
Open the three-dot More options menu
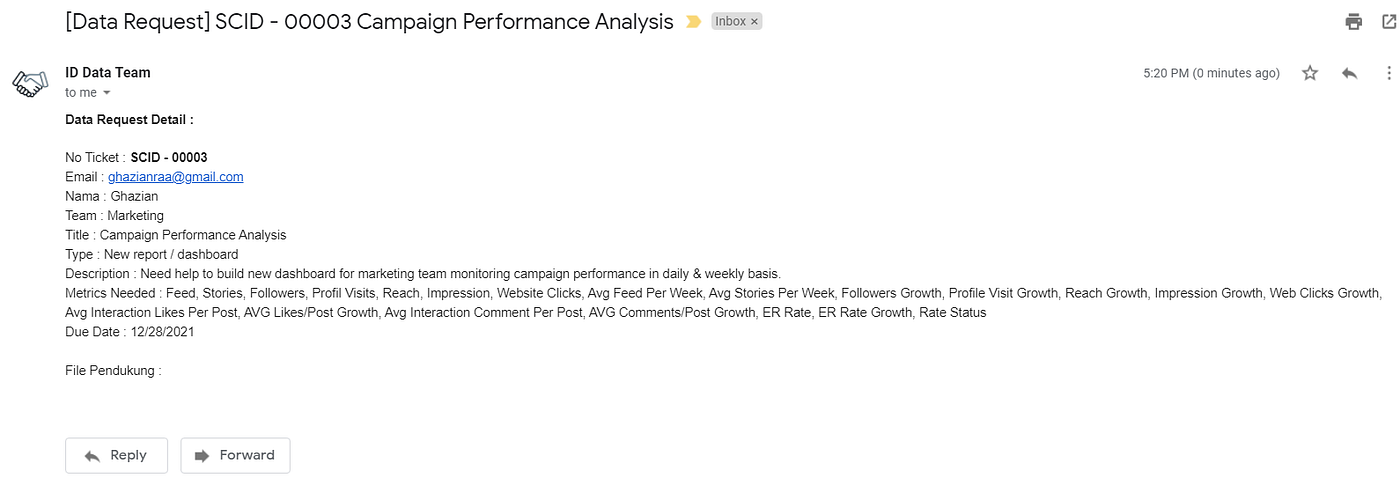pos(1389,73)
